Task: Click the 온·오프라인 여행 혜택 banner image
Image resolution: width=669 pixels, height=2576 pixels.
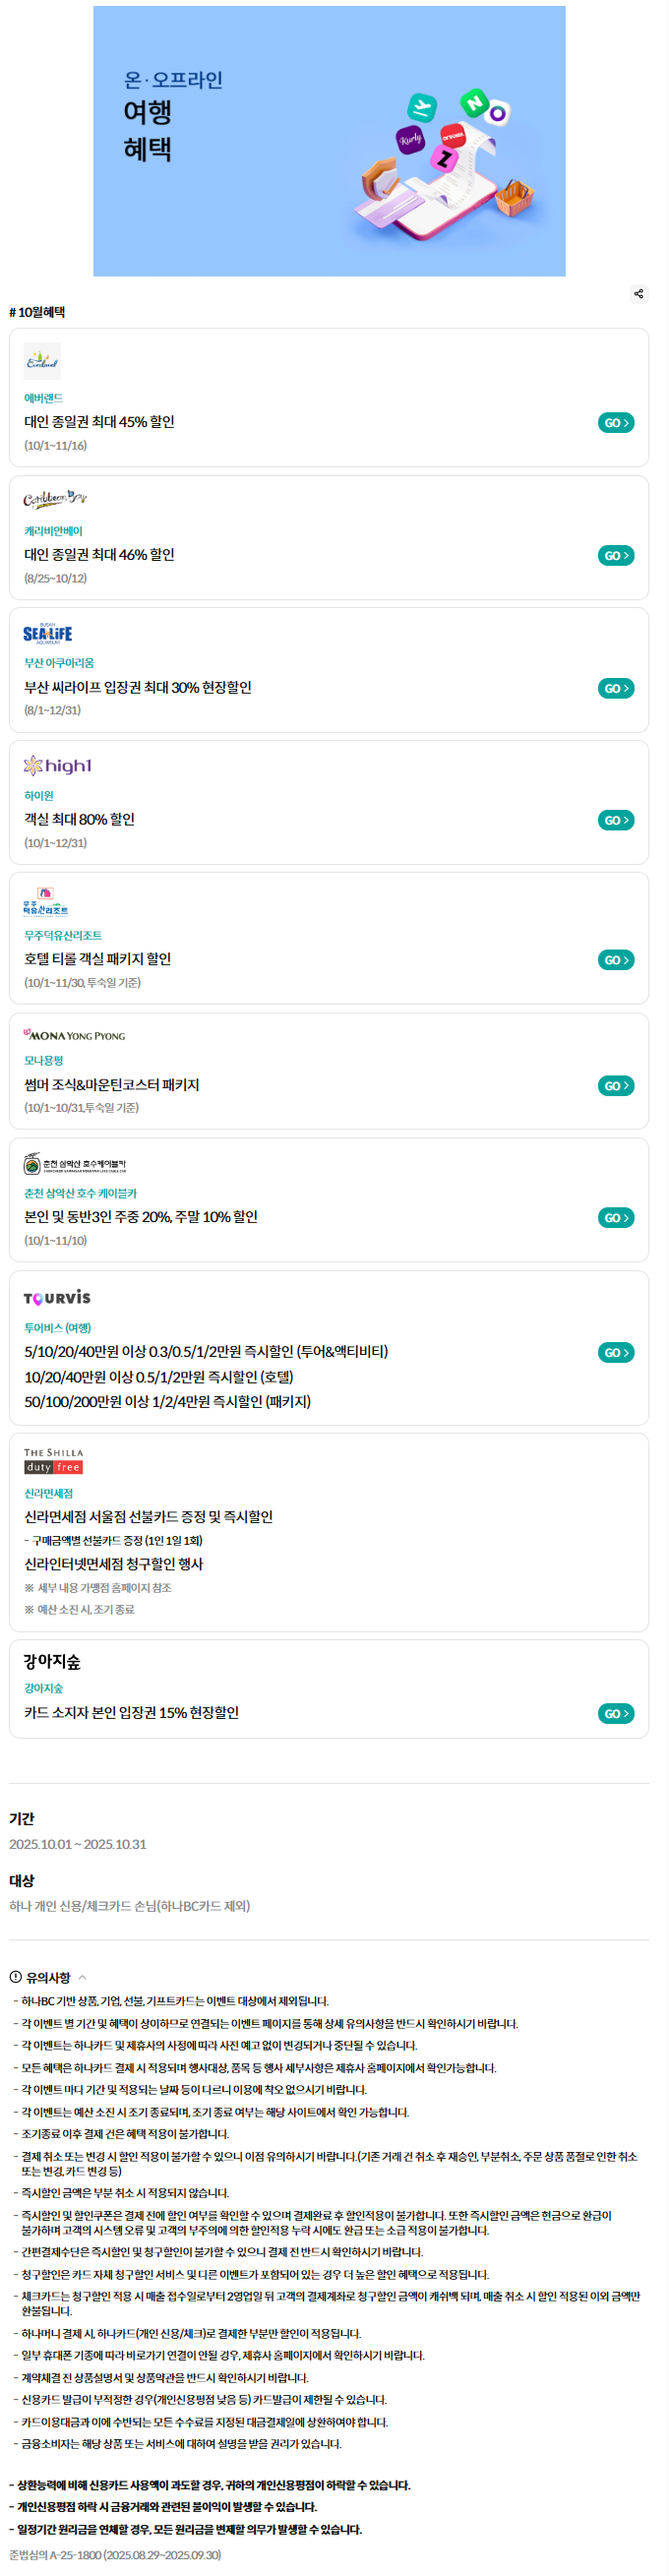Action: click(x=329, y=141)
